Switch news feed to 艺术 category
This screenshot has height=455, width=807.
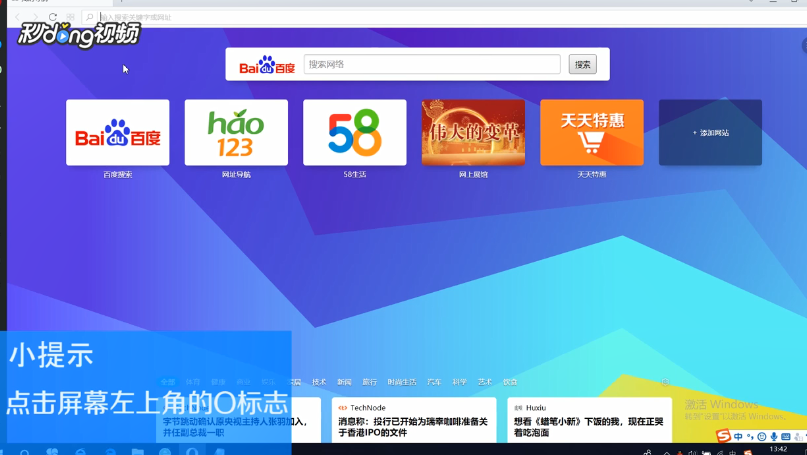click(484, 382)
